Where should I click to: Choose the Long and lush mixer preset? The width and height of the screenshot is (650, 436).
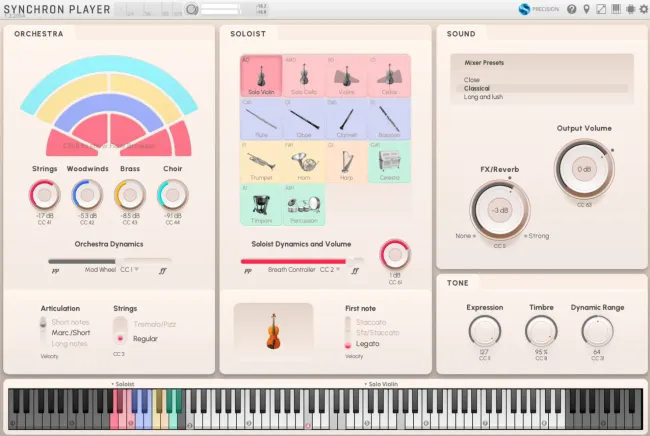click(483, 97)
